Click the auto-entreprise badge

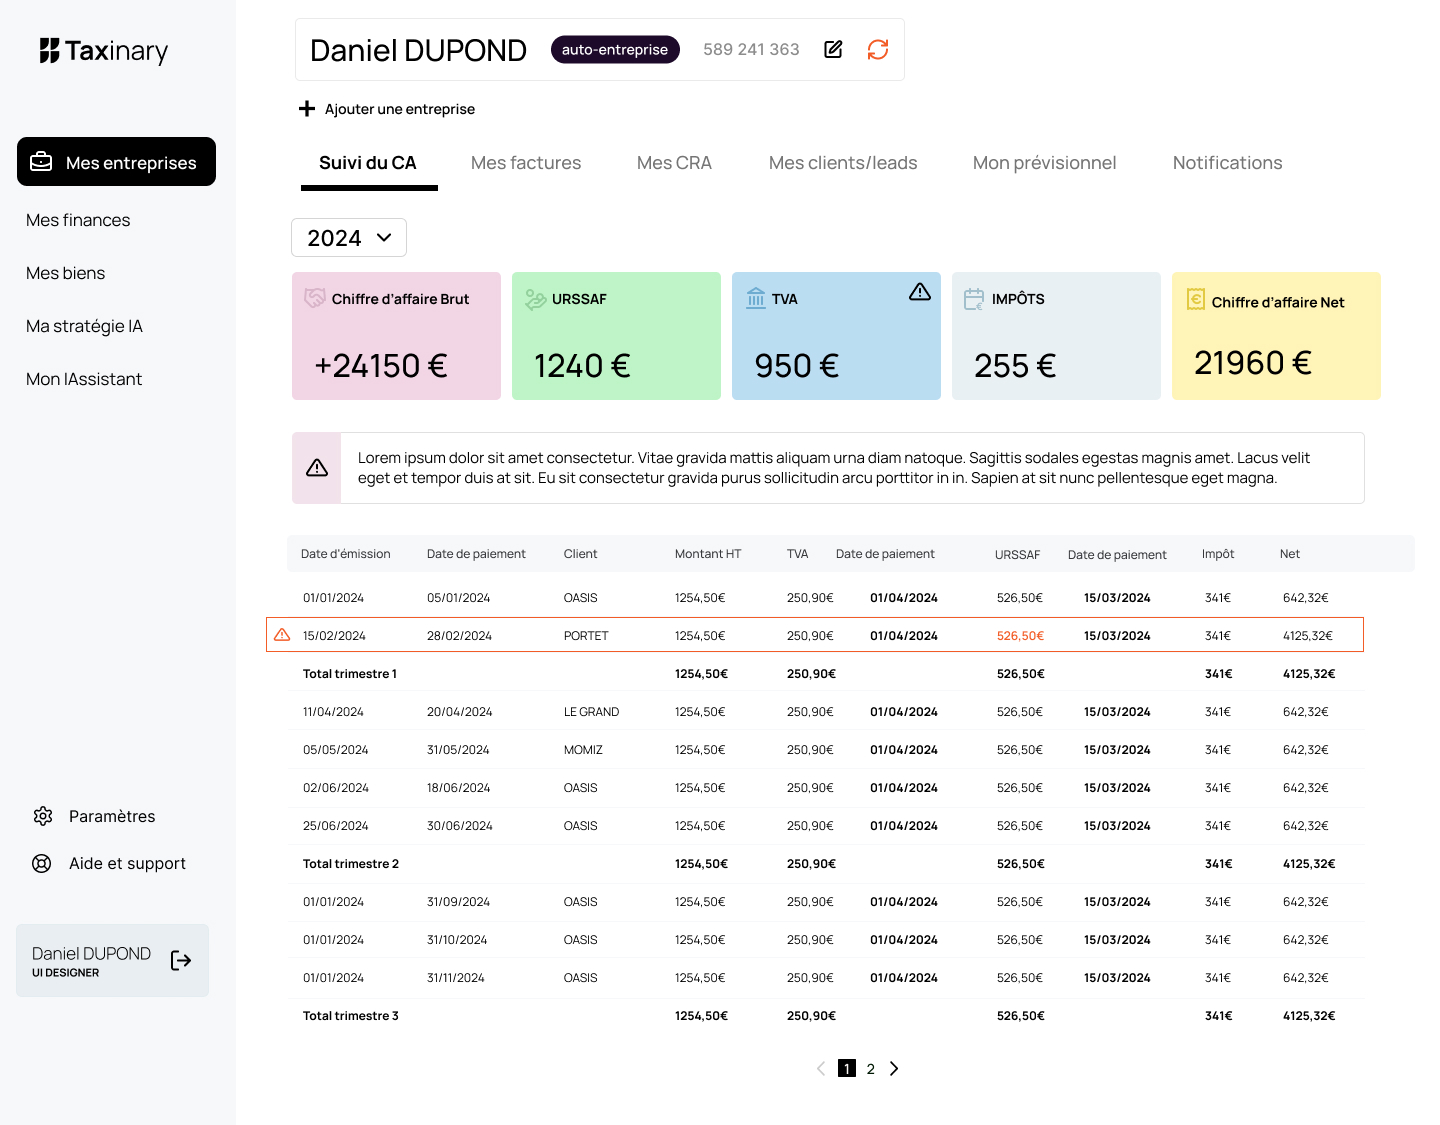coord(615,49)
